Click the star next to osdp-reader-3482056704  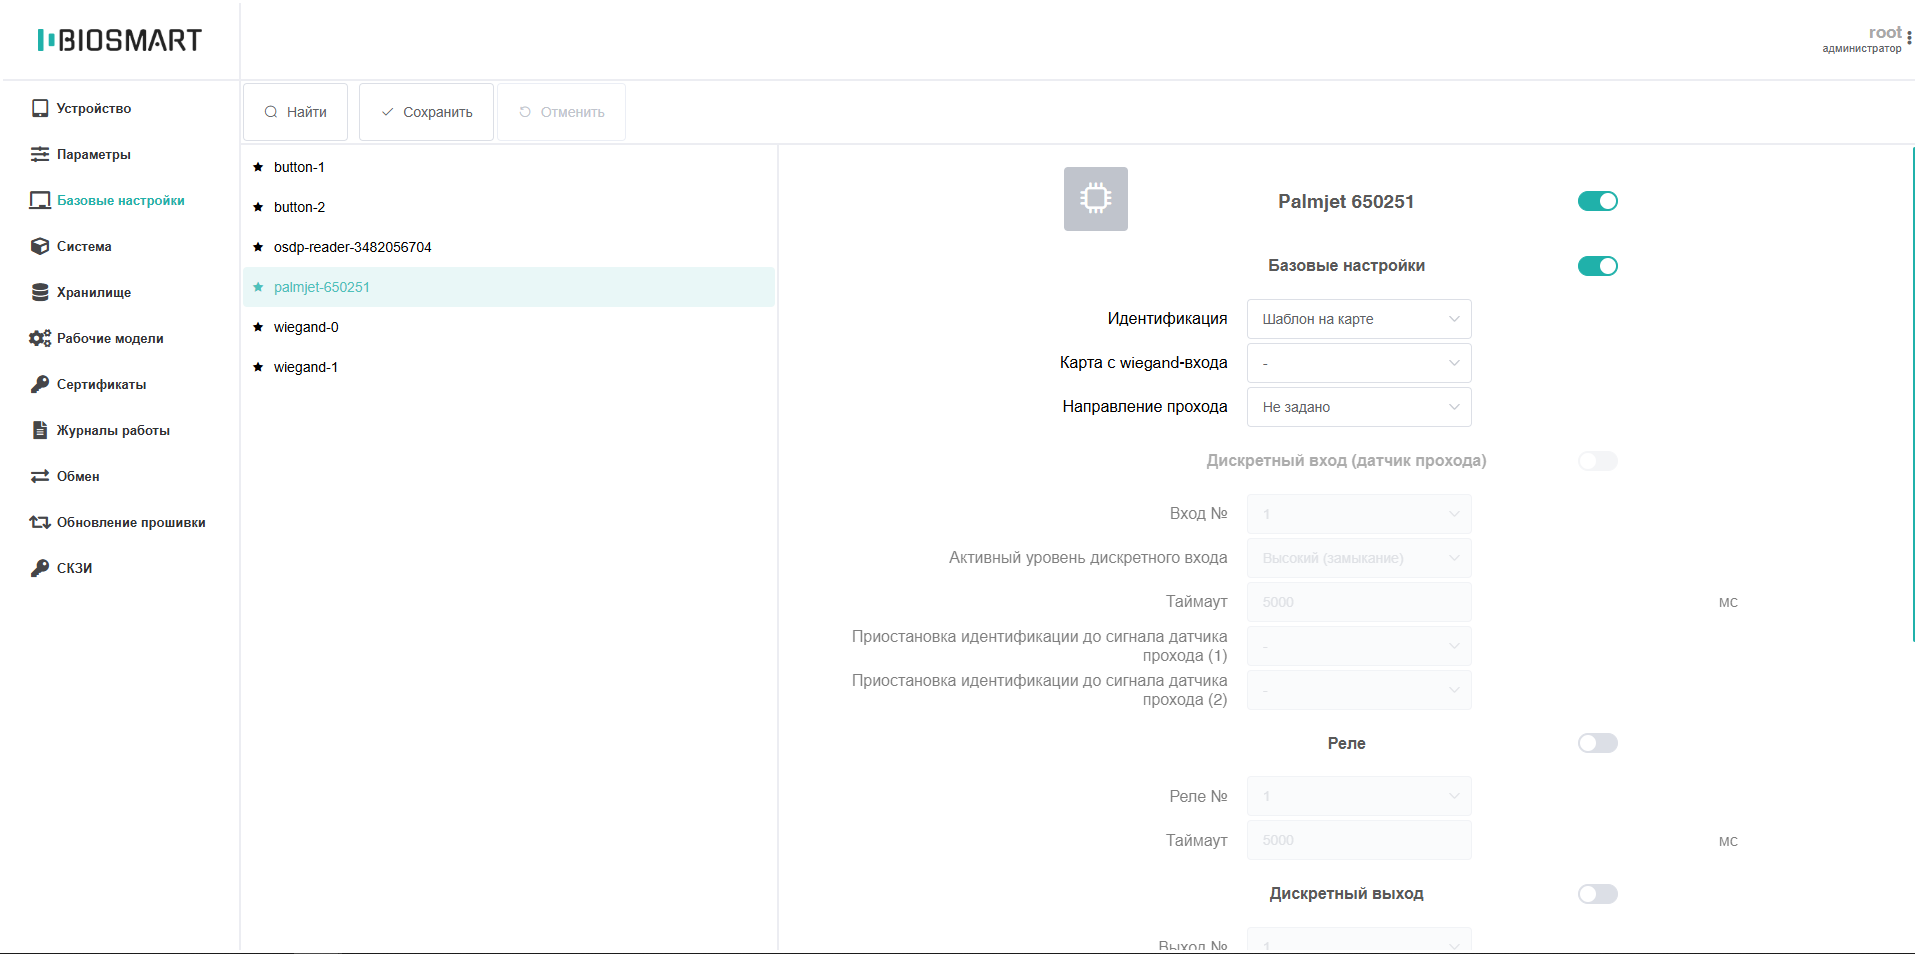258,247
